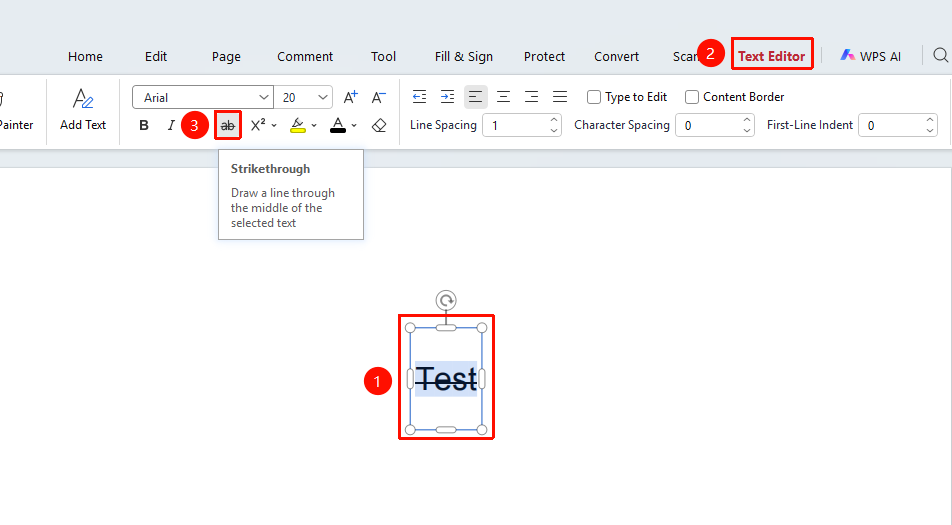
Task: Open WPS AI
Action: click(x=871, y=56)
